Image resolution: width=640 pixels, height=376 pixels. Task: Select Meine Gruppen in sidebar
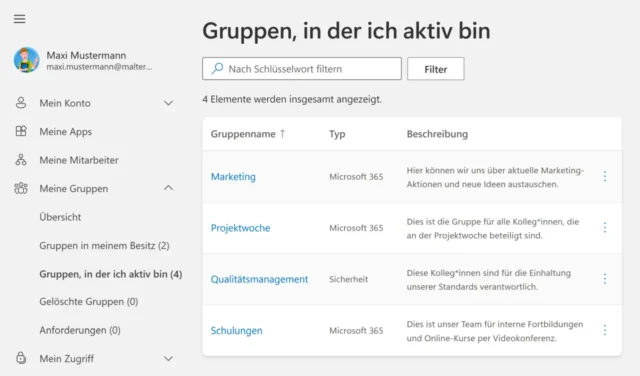click(74, 189)
